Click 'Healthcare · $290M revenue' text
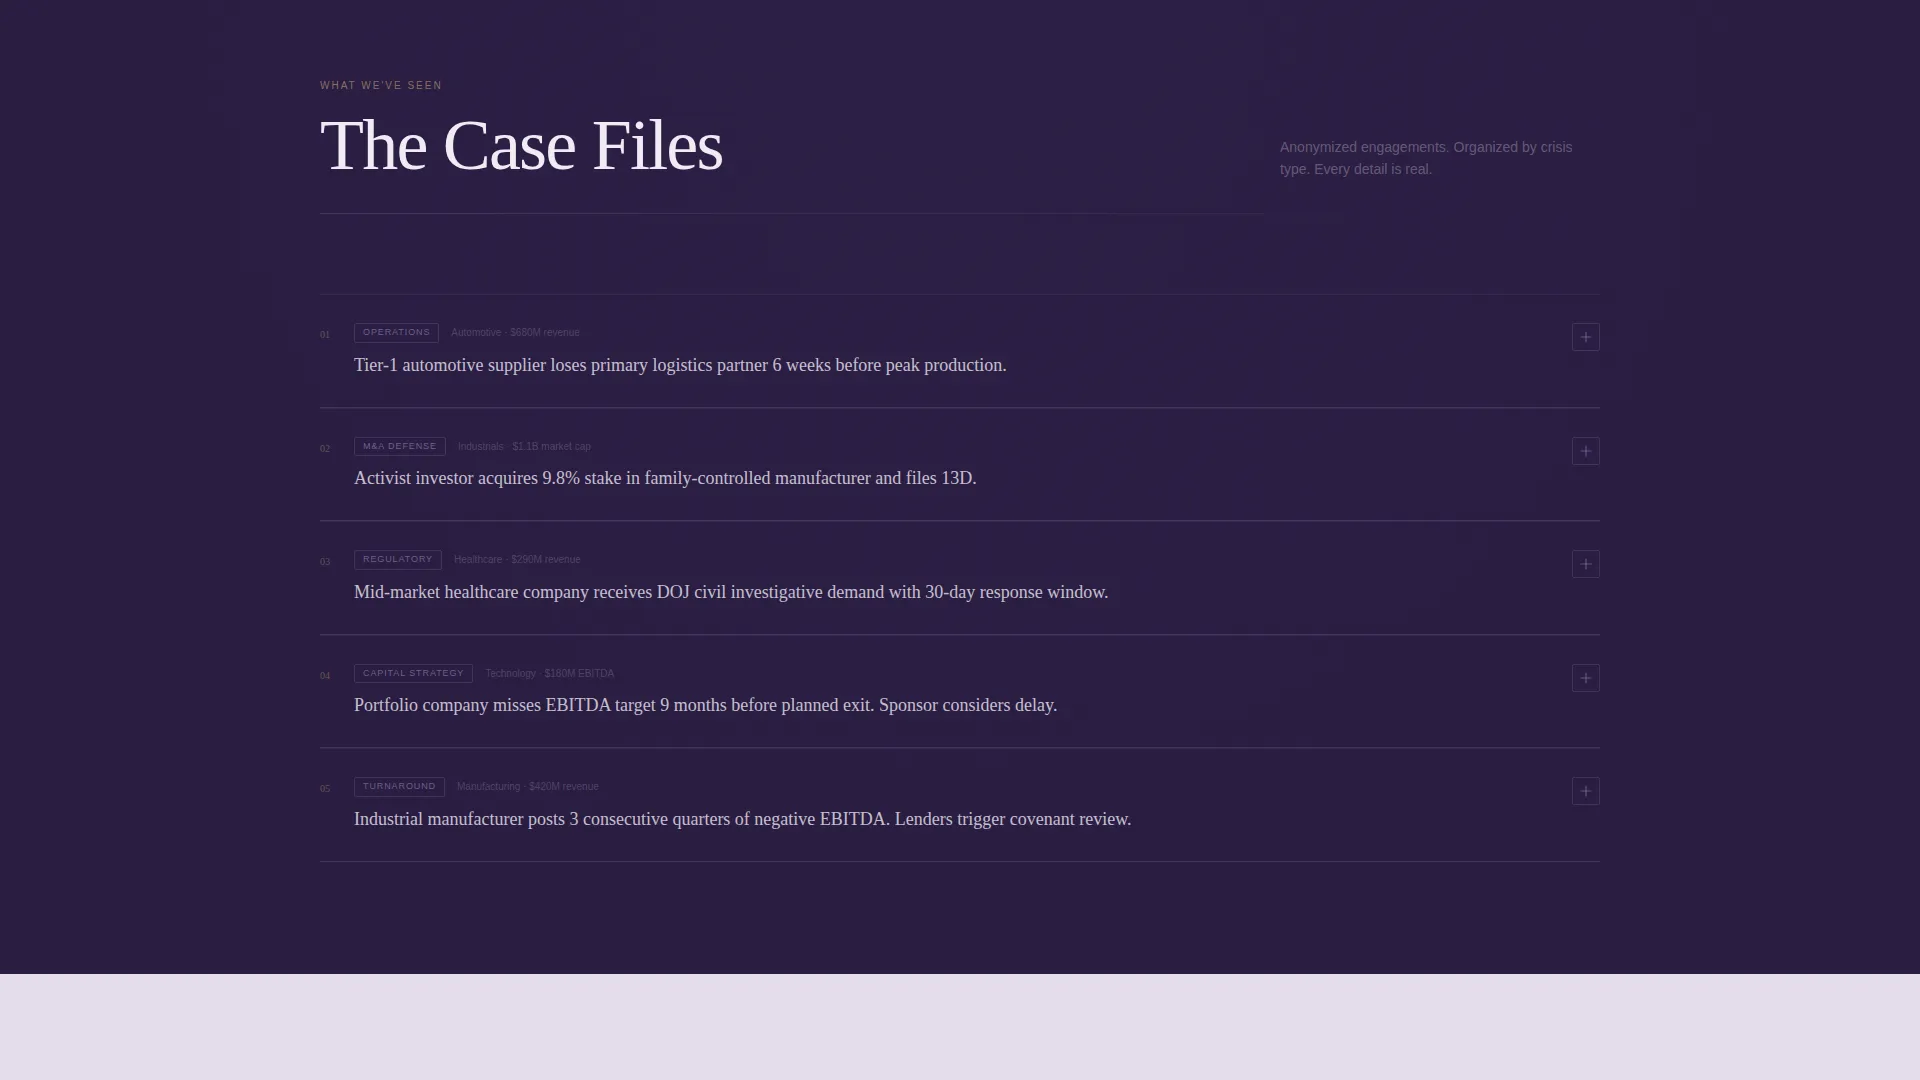 pos(517,560)
